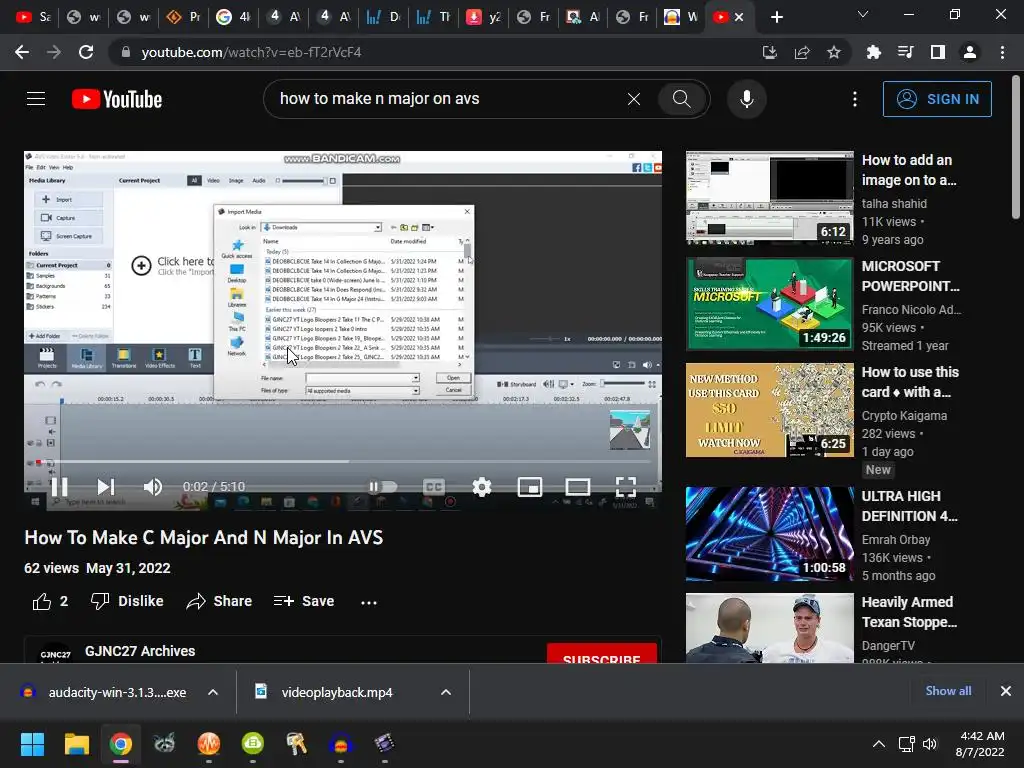Image resolution: width=1024 pixels, height=768 pixels.
Task: Save the video to a playlist
Action: 304,601
